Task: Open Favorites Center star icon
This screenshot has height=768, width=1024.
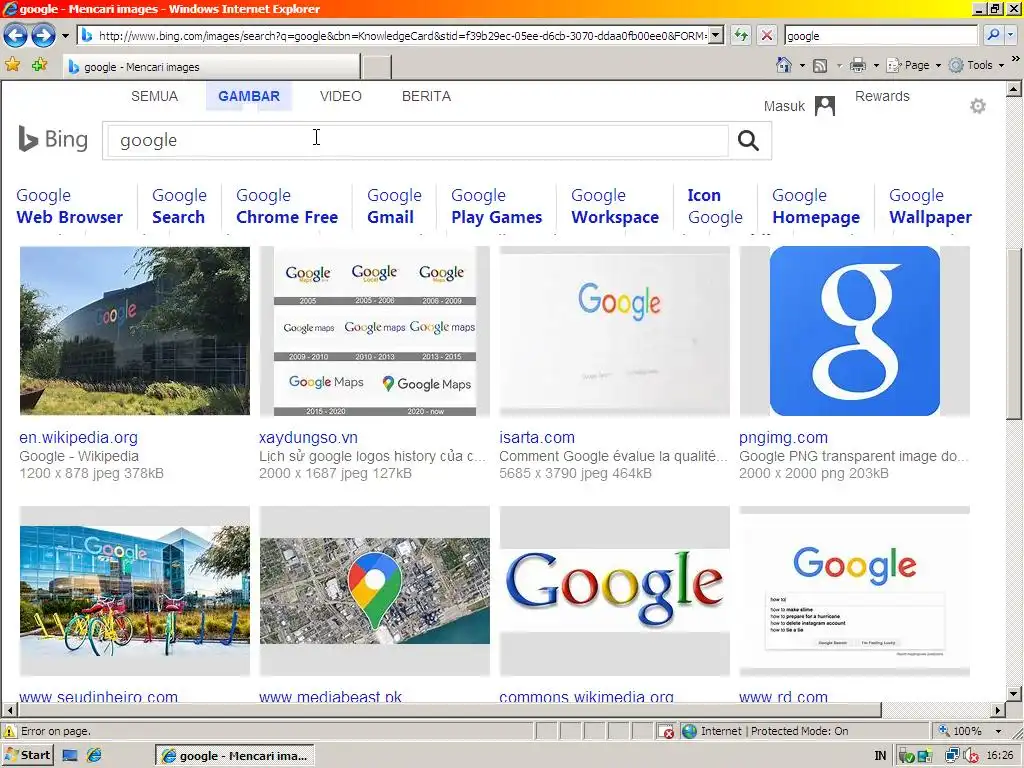Action: pos(12,64)
